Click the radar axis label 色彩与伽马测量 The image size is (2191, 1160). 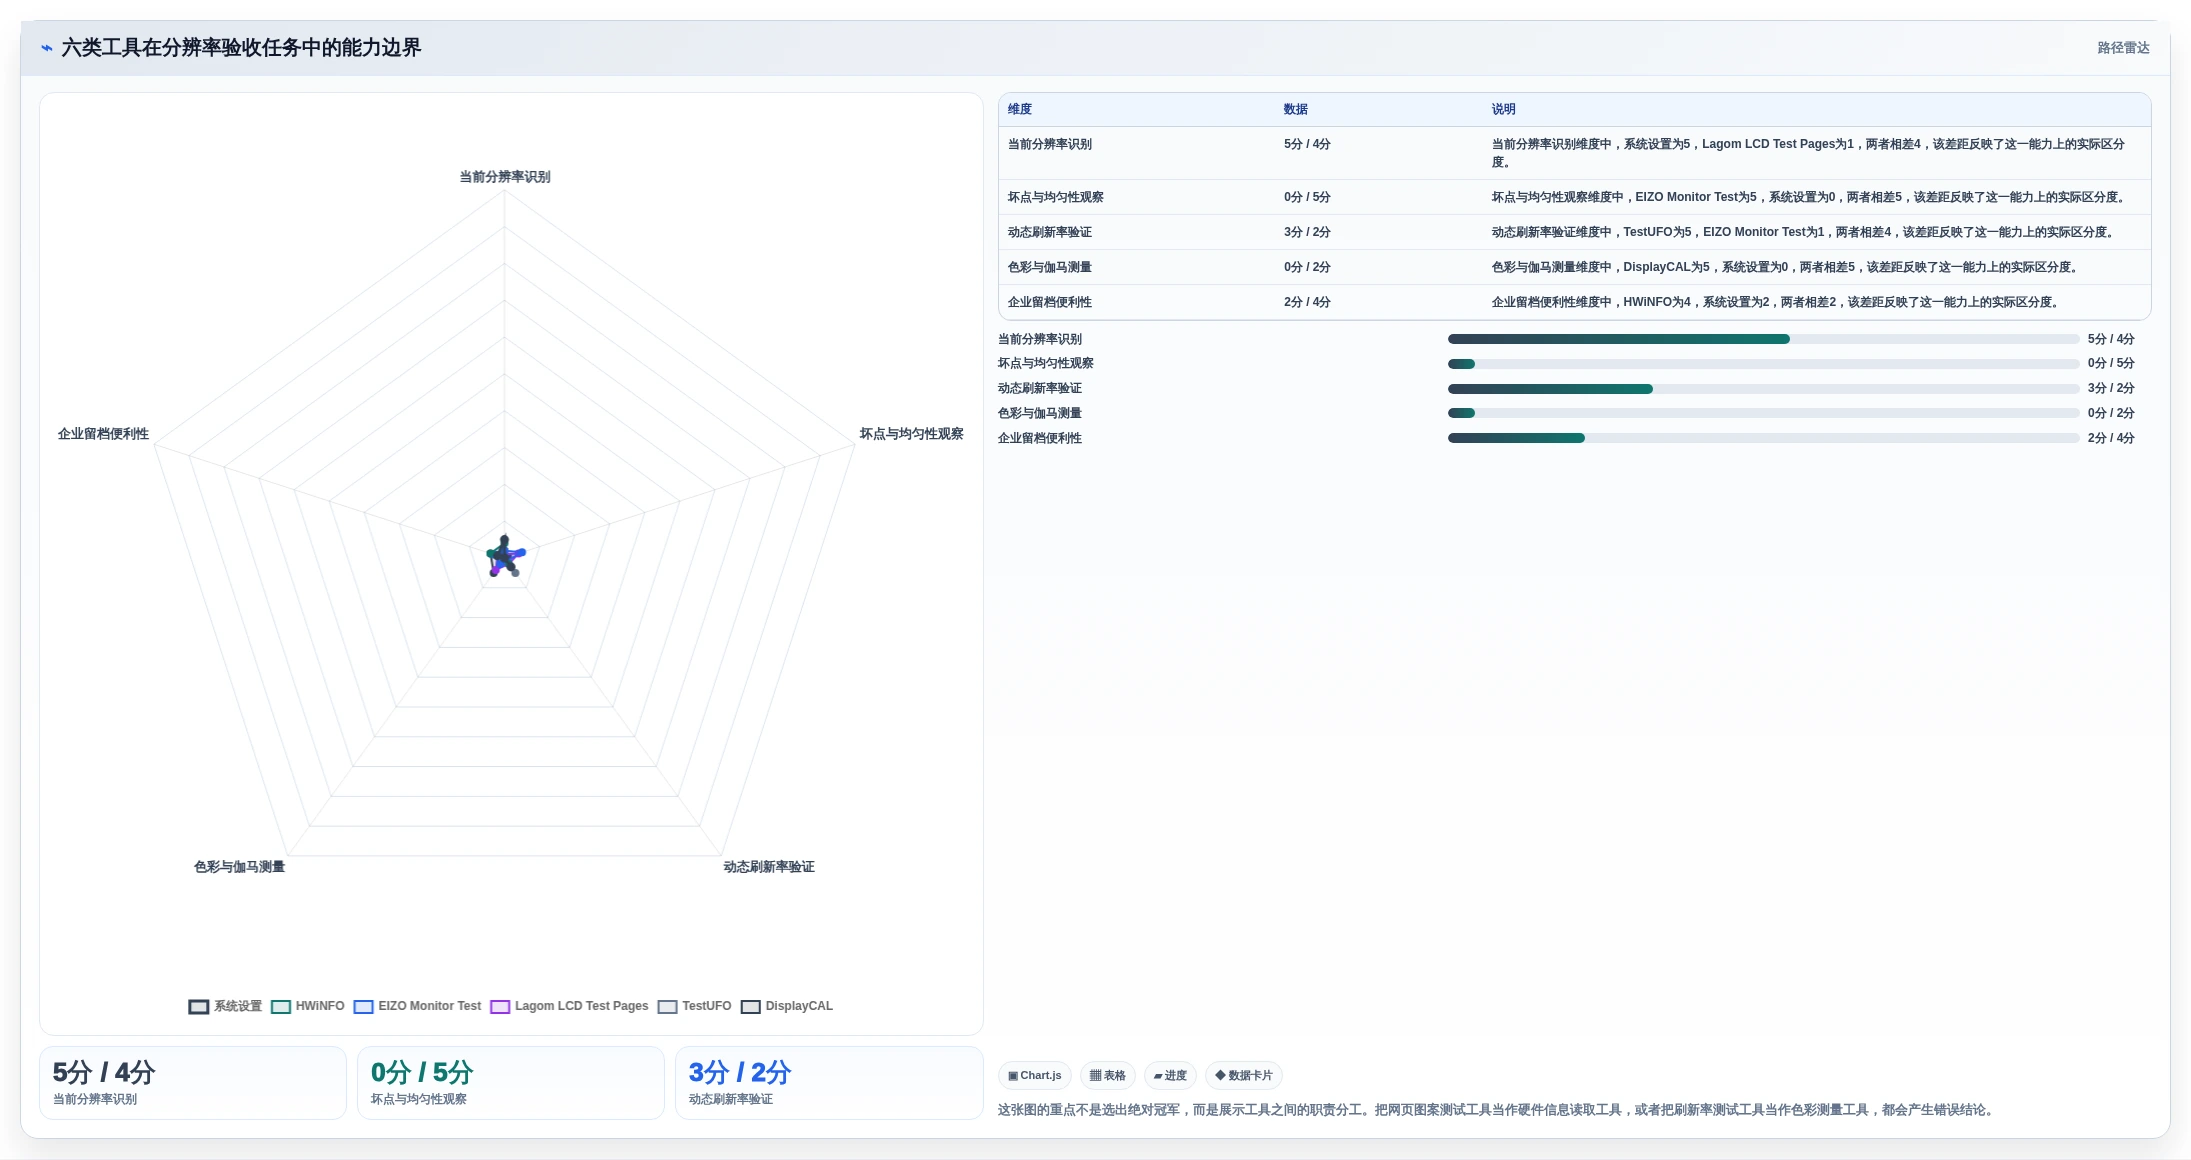[x=240, y=867]
